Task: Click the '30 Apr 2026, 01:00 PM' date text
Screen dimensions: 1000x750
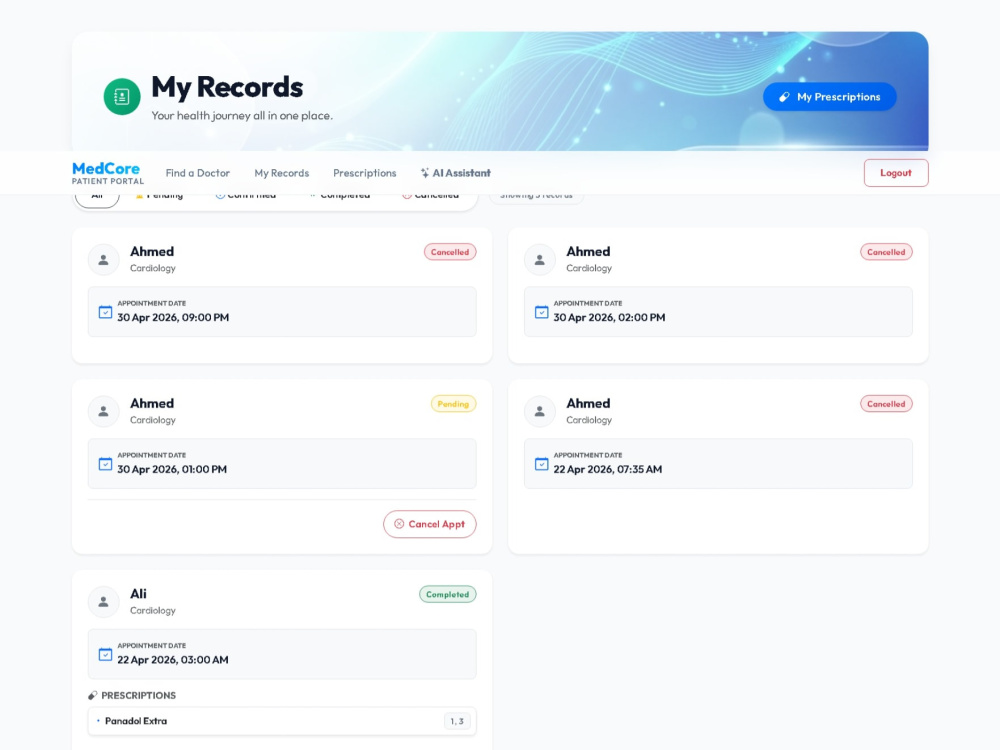Action: pos(172,469)
